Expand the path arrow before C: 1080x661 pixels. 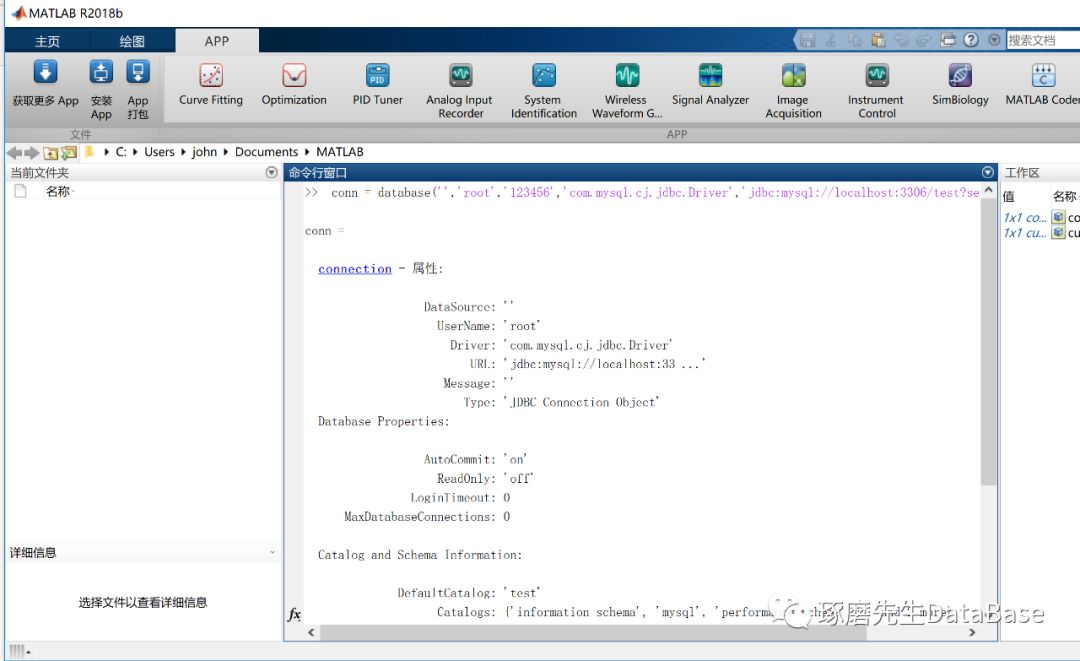[107, 151]
